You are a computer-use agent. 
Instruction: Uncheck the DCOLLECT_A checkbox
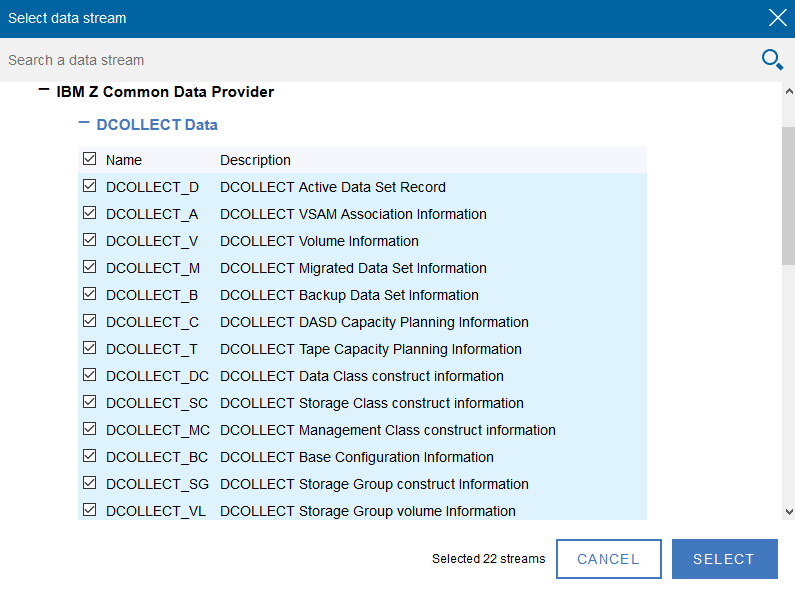89,213
